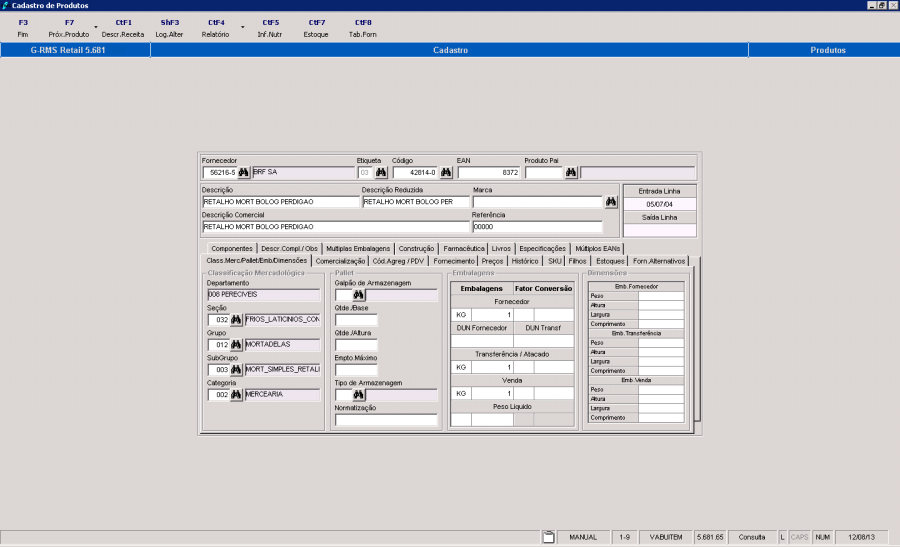
Task: Open the Tipo de Armazenagem lookup icon
Action: 359,395
